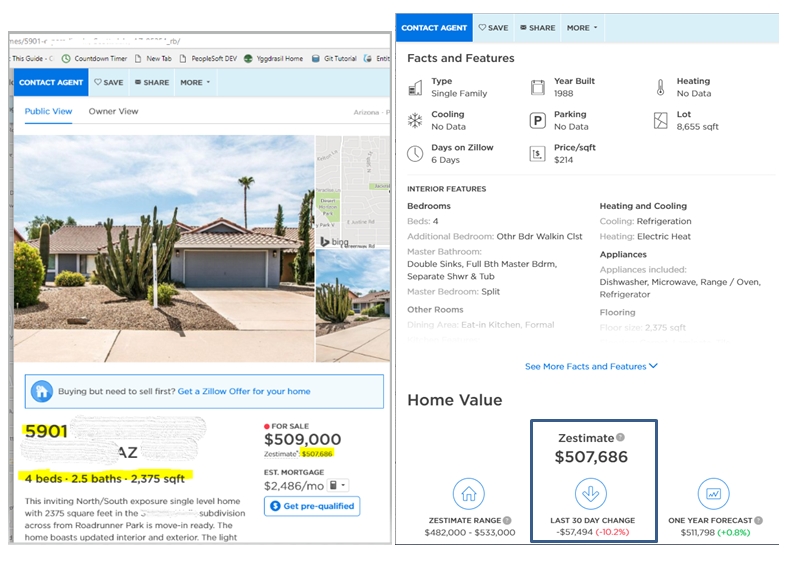Image resolution: width=812 pixels, height=567 pixels.
Task: Click the browser address bar
Action: pos(199,41)
